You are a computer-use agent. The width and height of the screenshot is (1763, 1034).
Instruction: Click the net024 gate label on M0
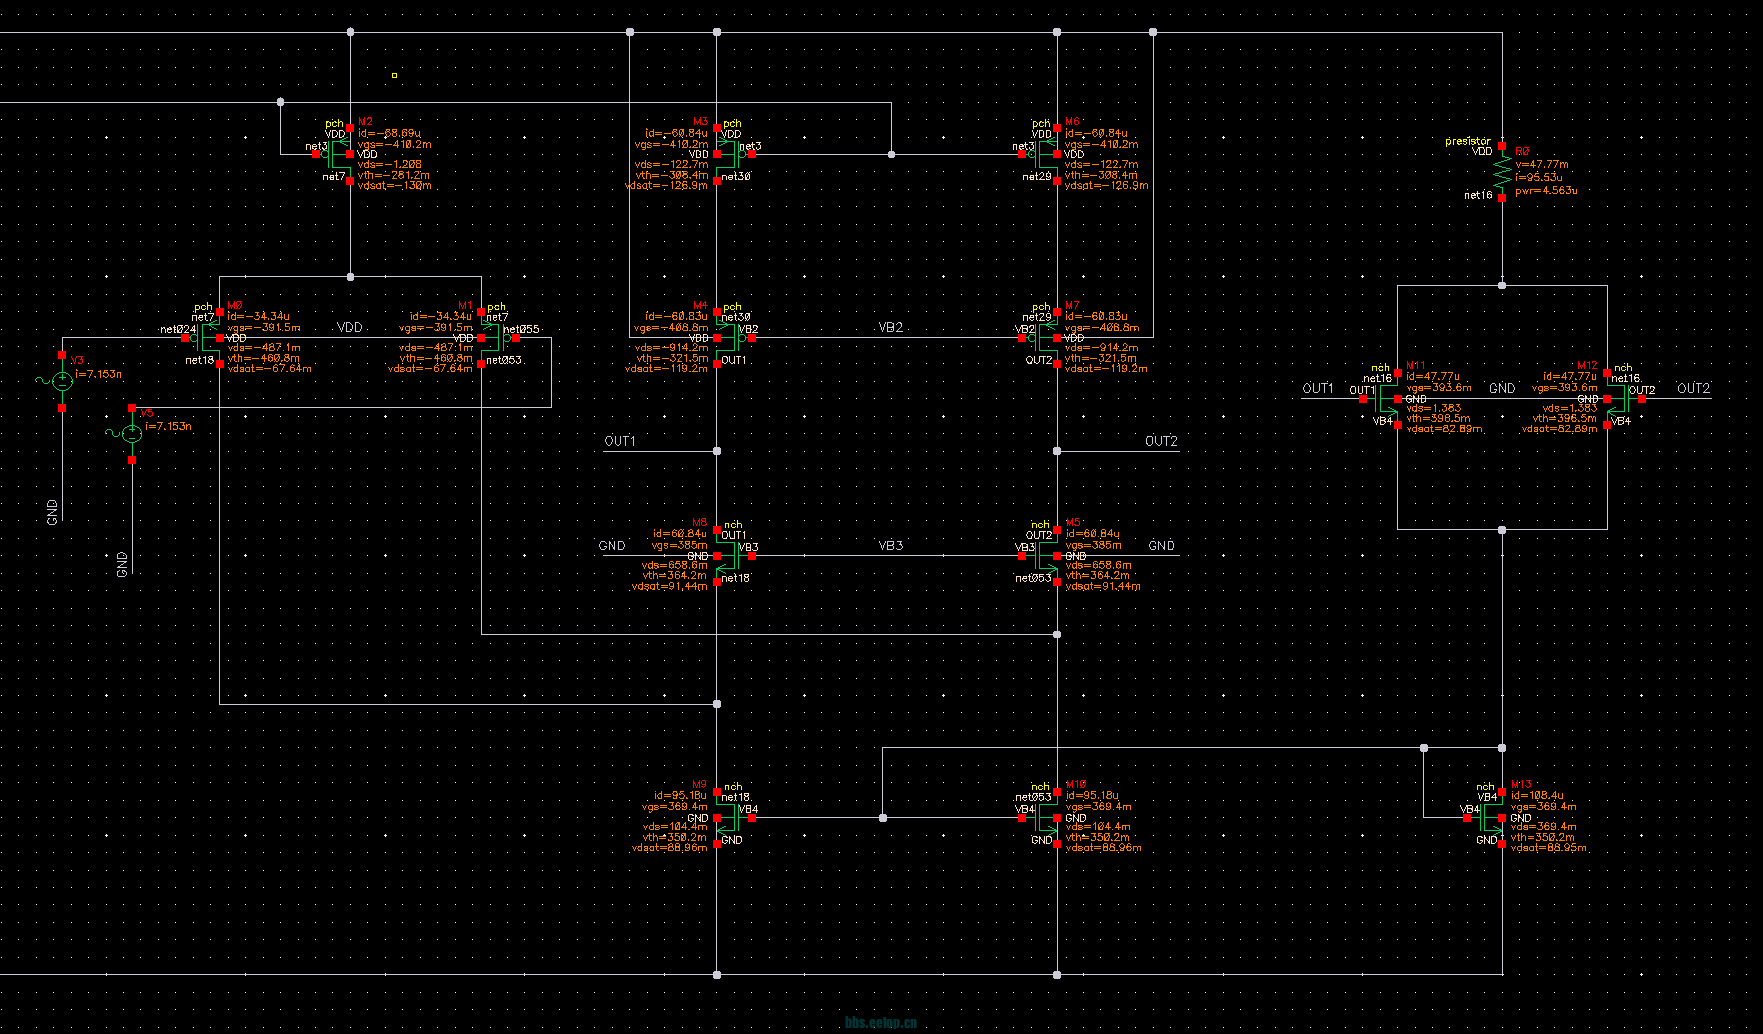coord(178,329)
